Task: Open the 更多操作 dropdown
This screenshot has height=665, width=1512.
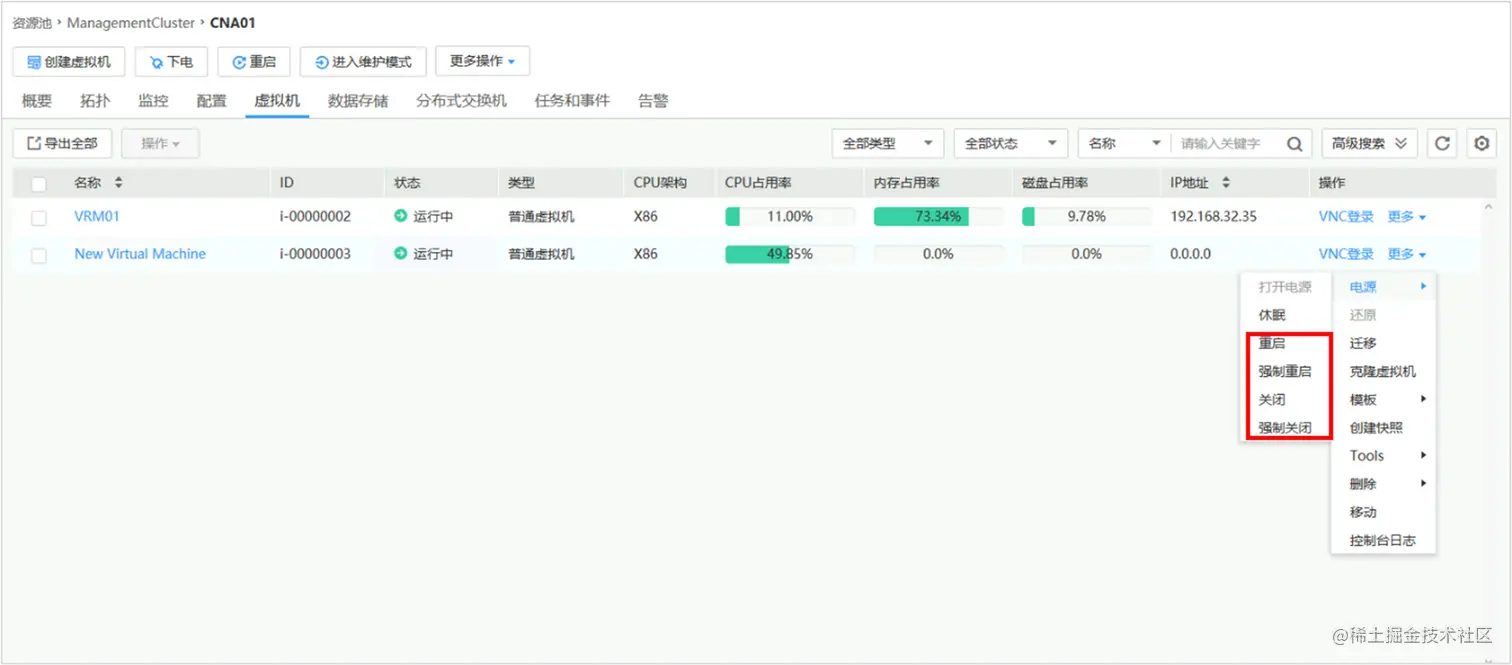Action: [x=482, y=61]
